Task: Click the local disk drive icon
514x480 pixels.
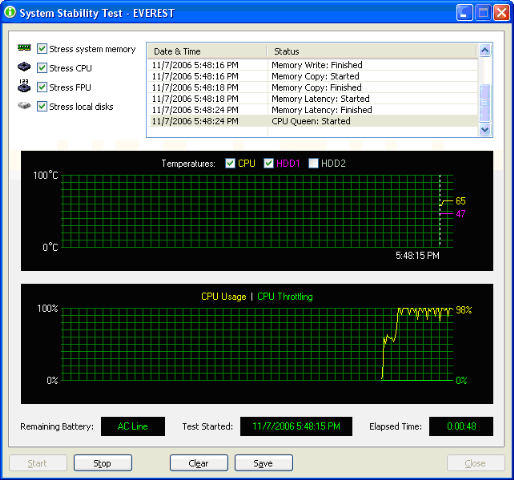Action: [24, 106]
